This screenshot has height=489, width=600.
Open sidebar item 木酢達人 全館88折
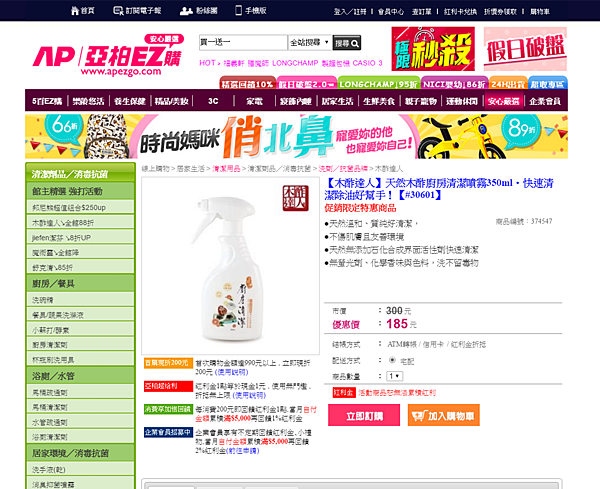click(x=80, y=222)
